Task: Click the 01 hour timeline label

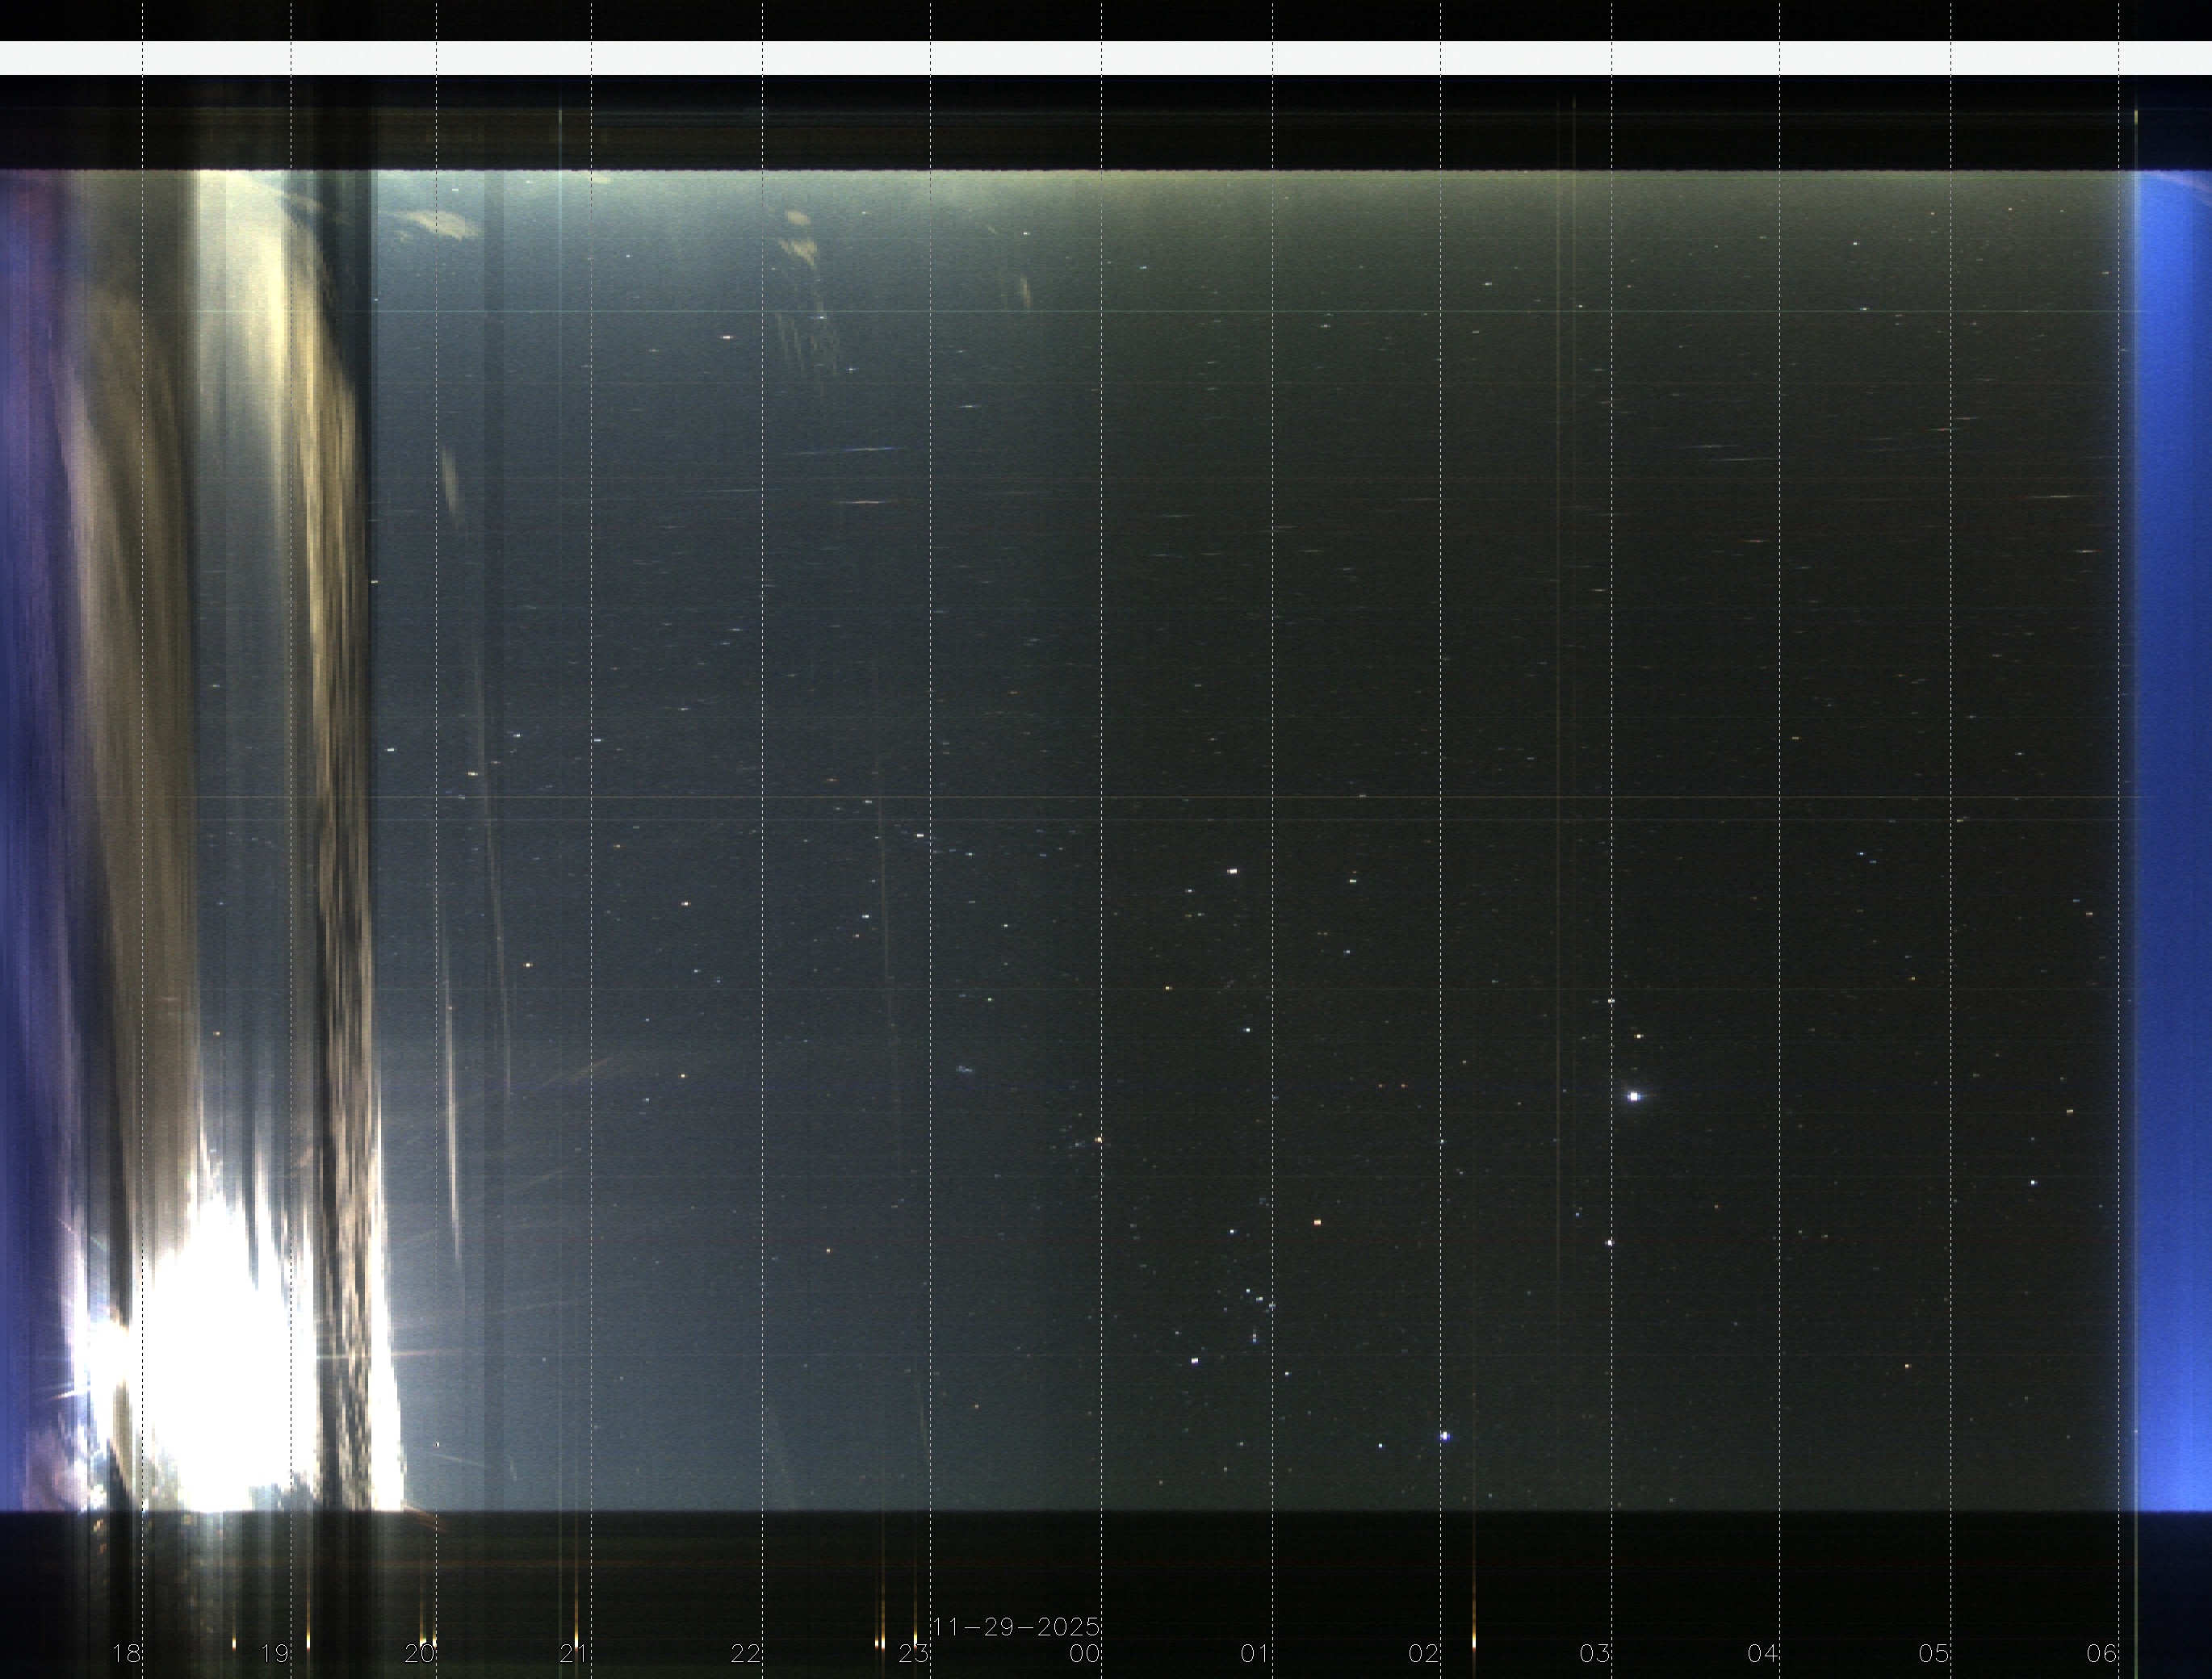Action: (x=1256, y=1653)
